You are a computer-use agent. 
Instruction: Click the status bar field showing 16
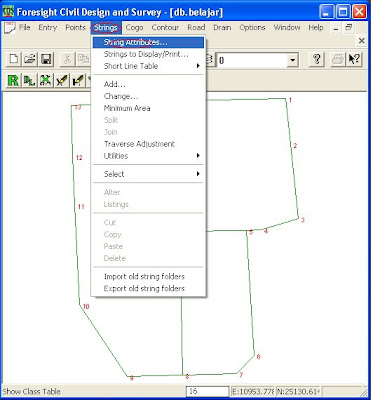(x=207, y=391)
